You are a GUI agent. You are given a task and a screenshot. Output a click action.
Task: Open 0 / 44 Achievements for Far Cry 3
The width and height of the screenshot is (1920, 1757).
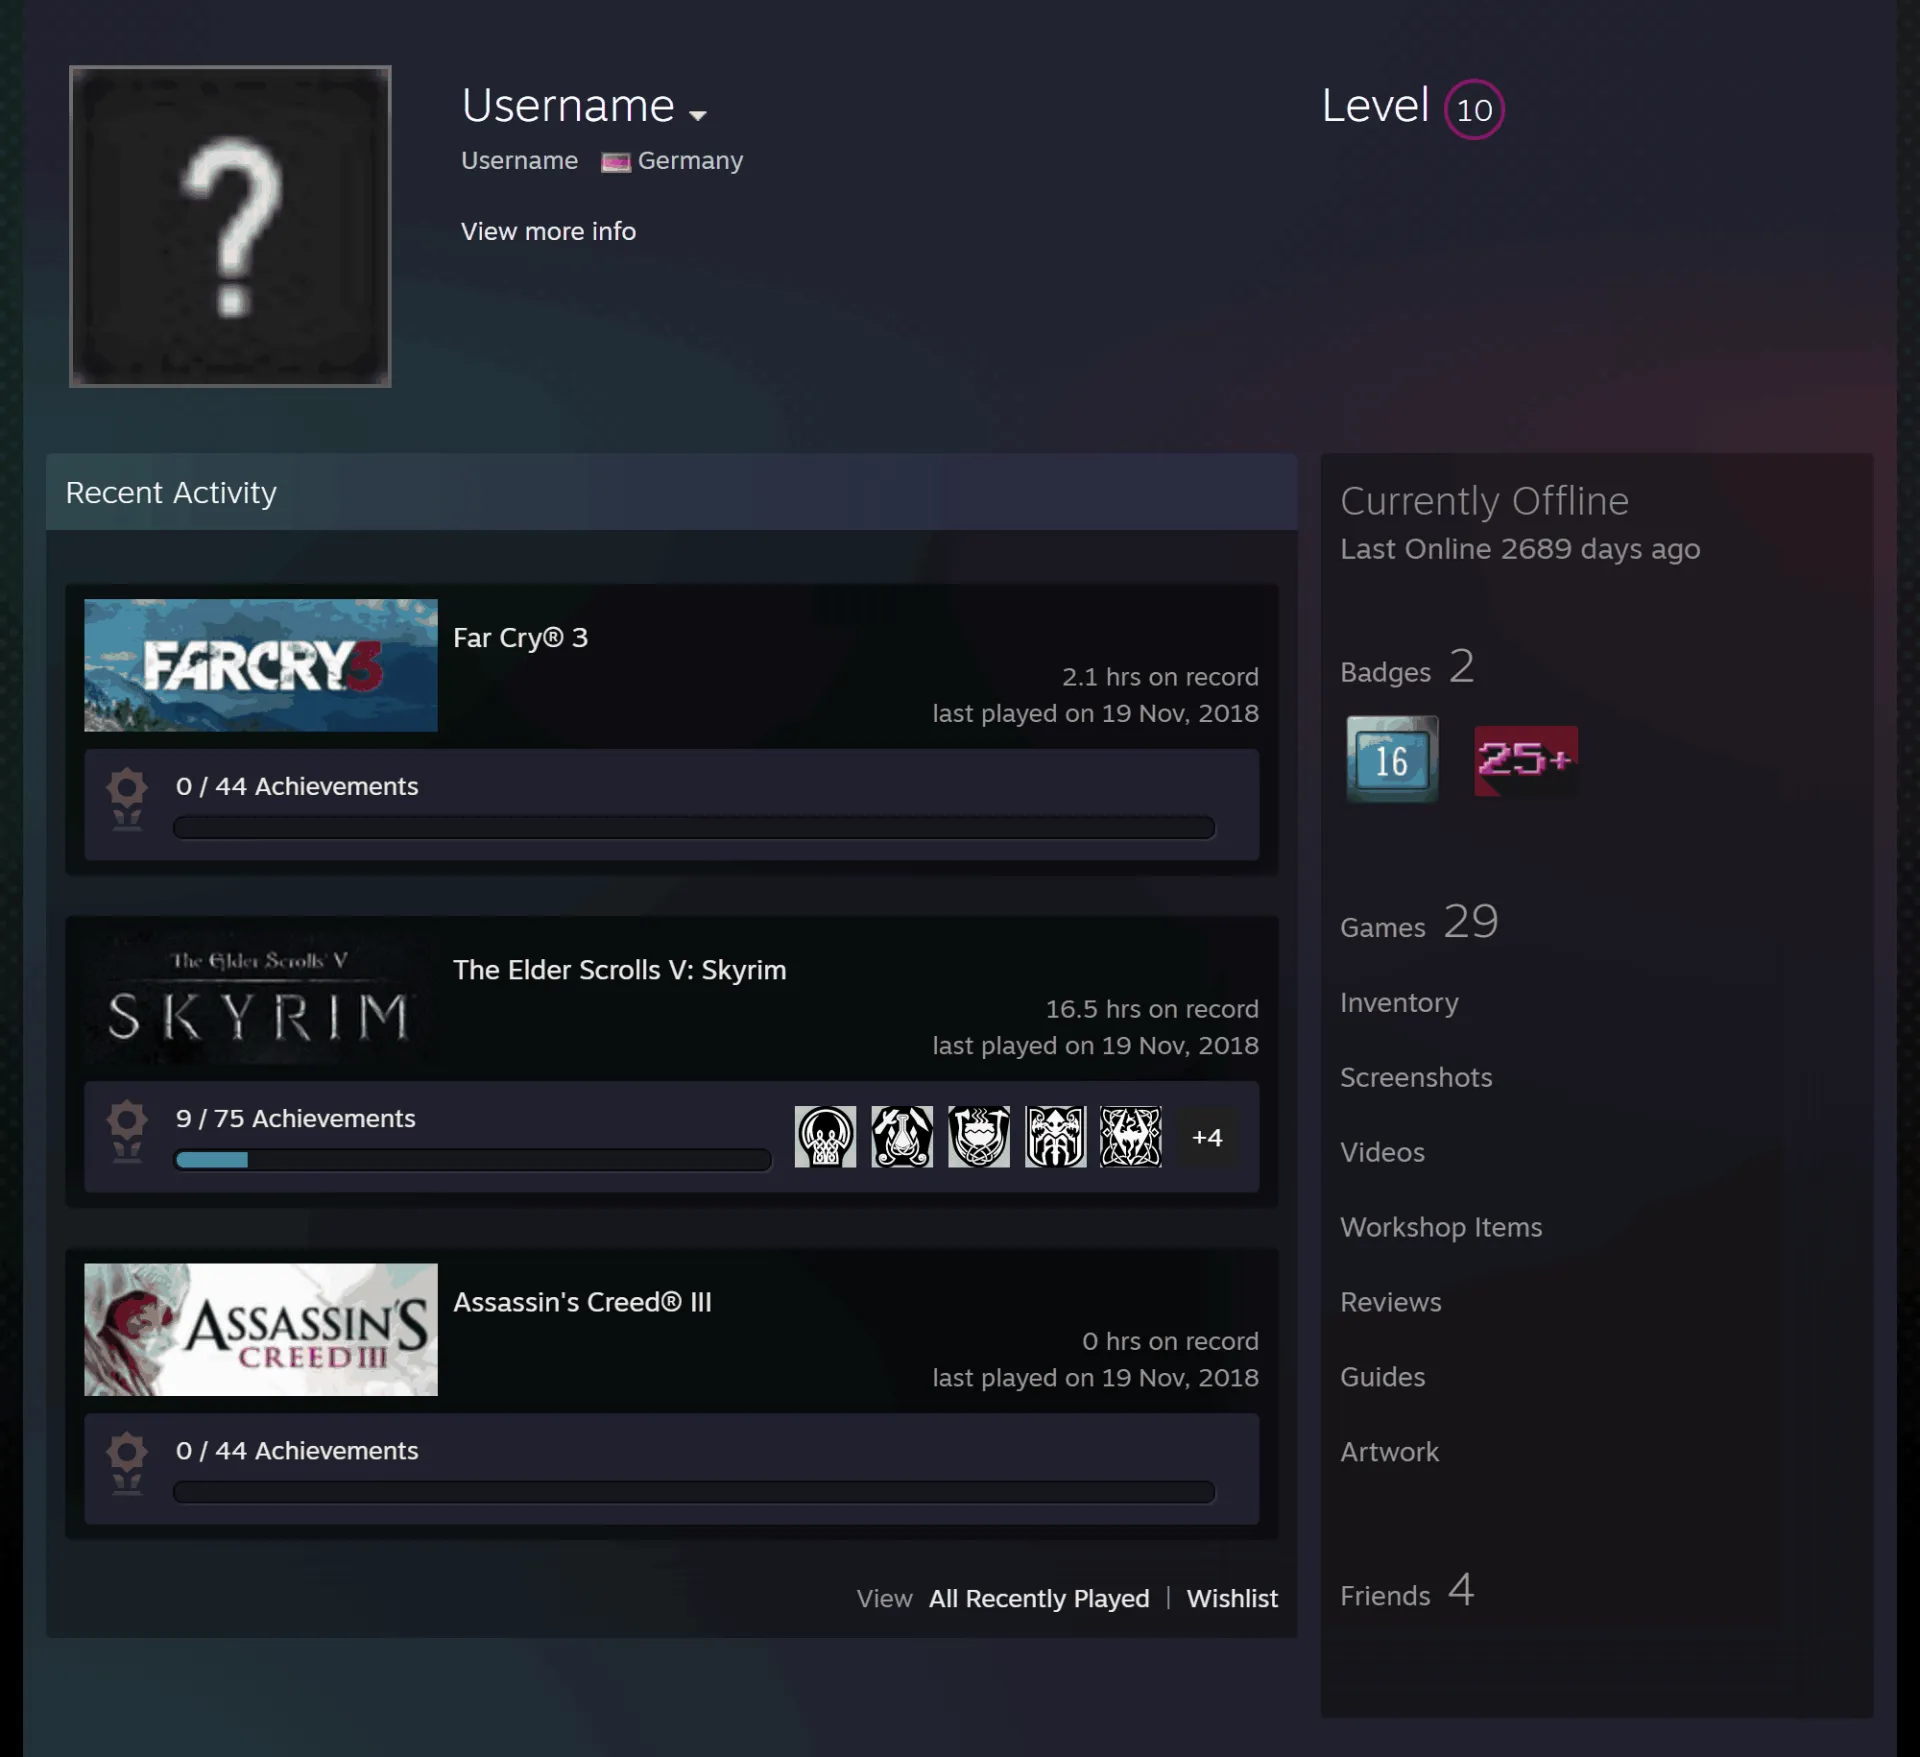[297, 786]
